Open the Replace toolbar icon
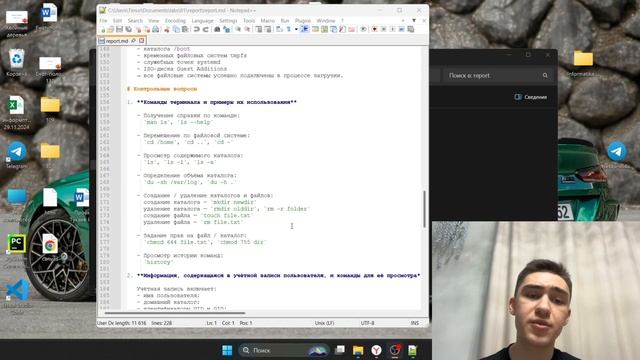 pos(227,29)
